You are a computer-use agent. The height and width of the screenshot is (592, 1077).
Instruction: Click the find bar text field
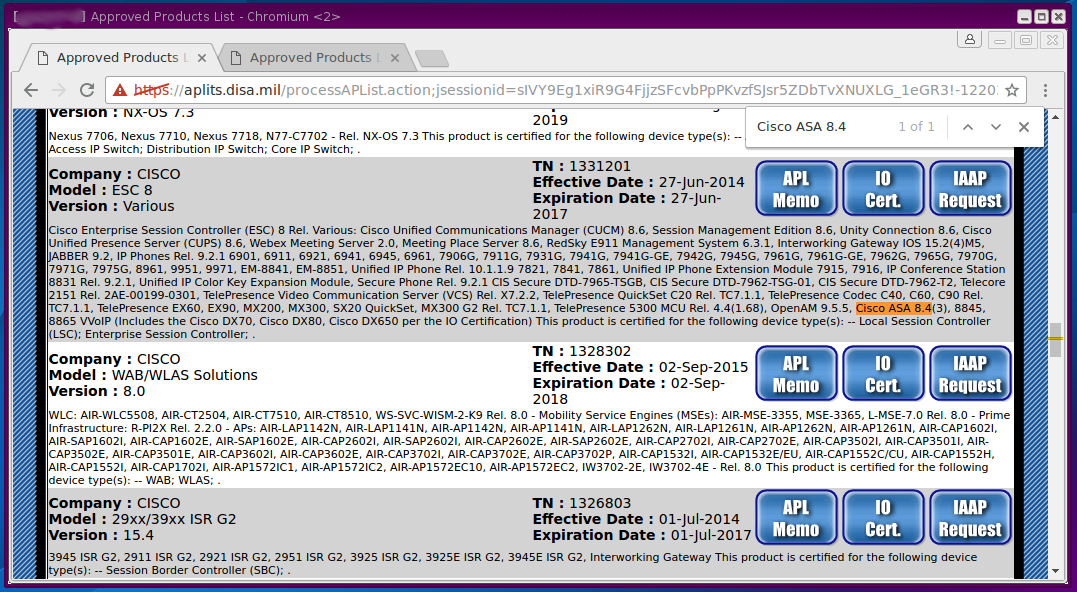point(820,127)
